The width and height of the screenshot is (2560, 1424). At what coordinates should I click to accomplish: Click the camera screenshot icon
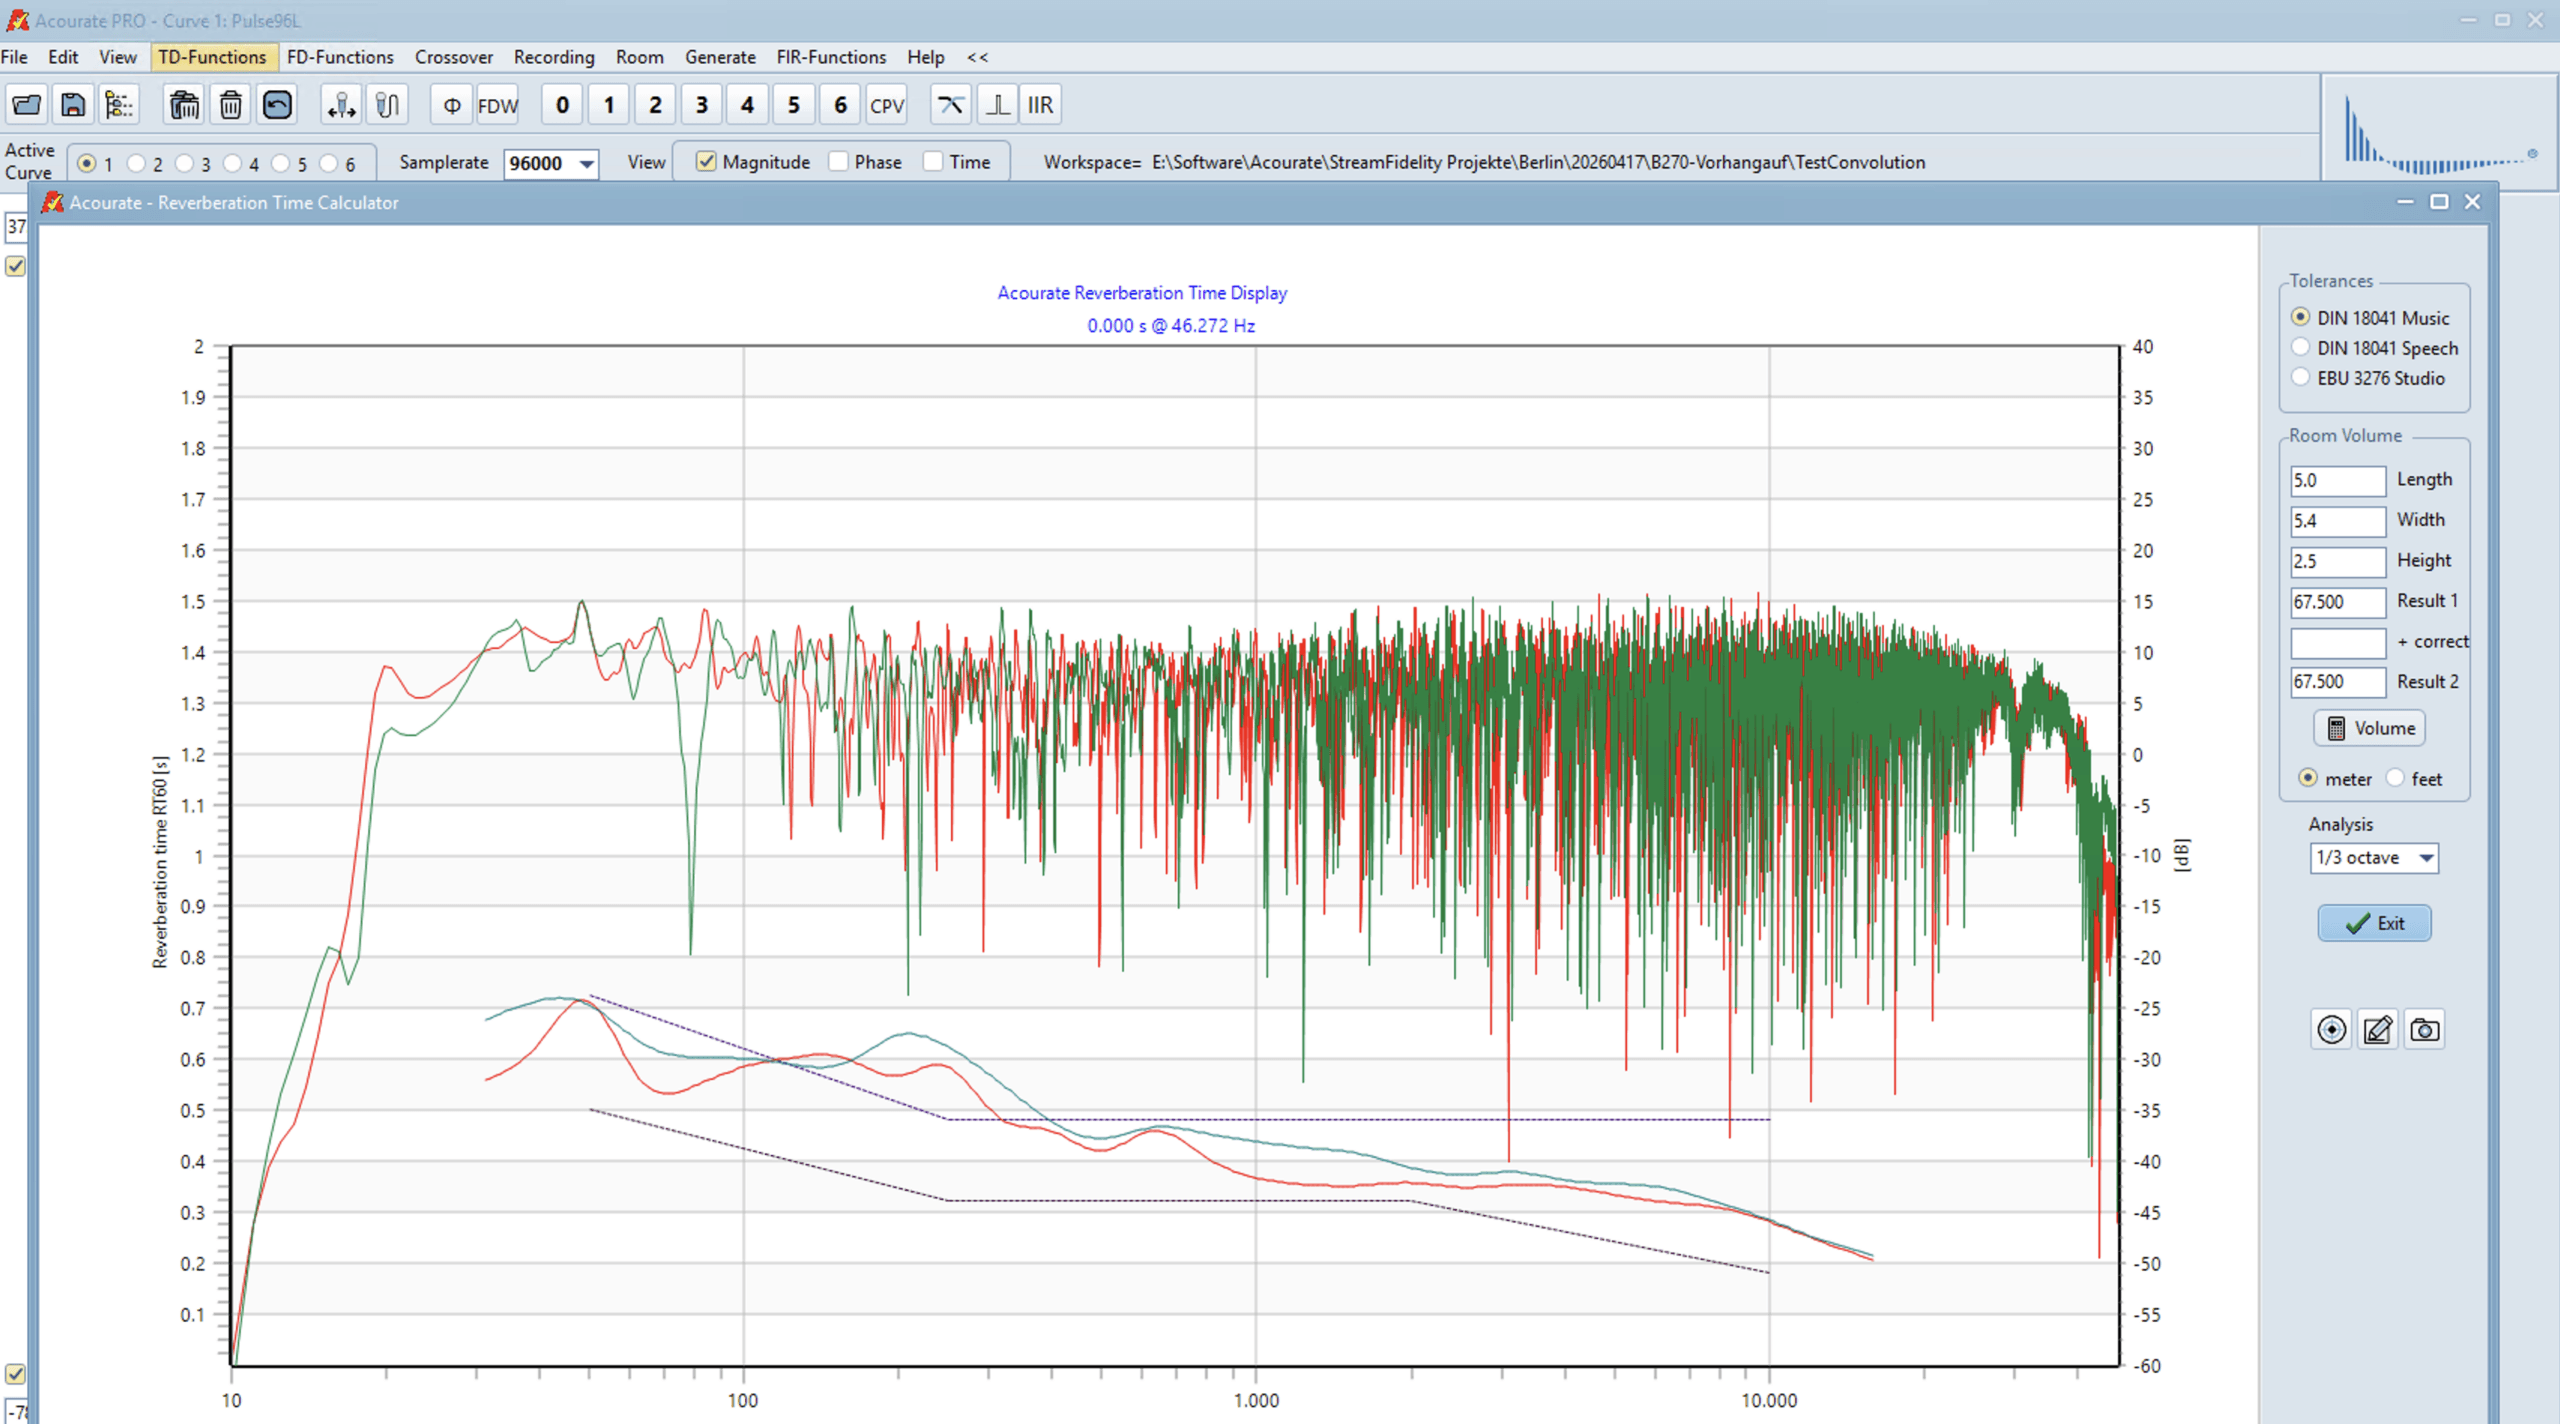pos(2424,1030)
